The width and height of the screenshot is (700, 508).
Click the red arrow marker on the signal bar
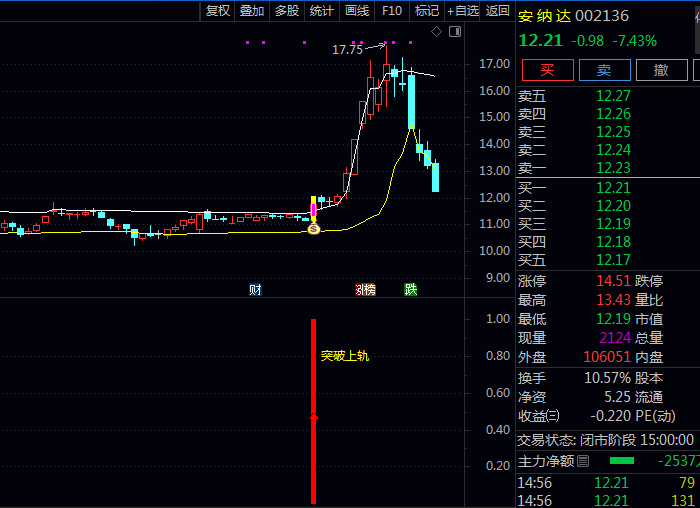pyautogui.click(x=314, y=416)
